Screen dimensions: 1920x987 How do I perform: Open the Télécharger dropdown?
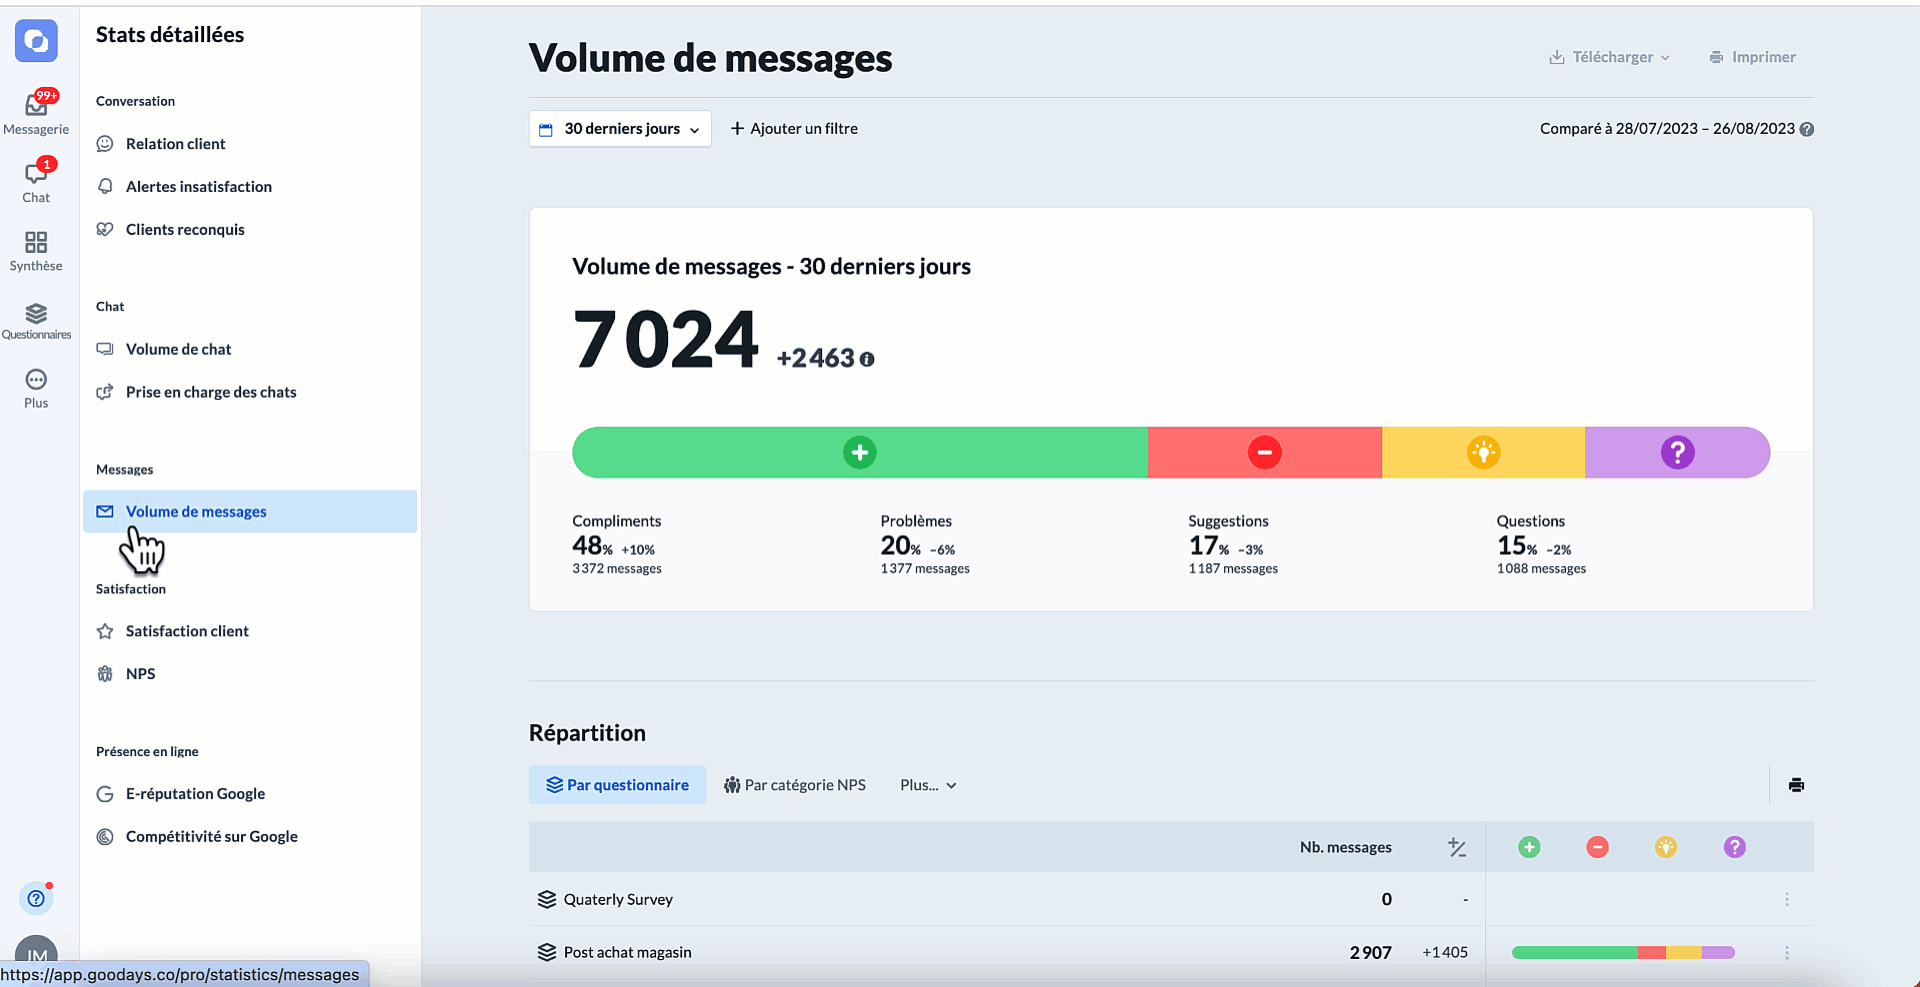[x=1609, y=57]
